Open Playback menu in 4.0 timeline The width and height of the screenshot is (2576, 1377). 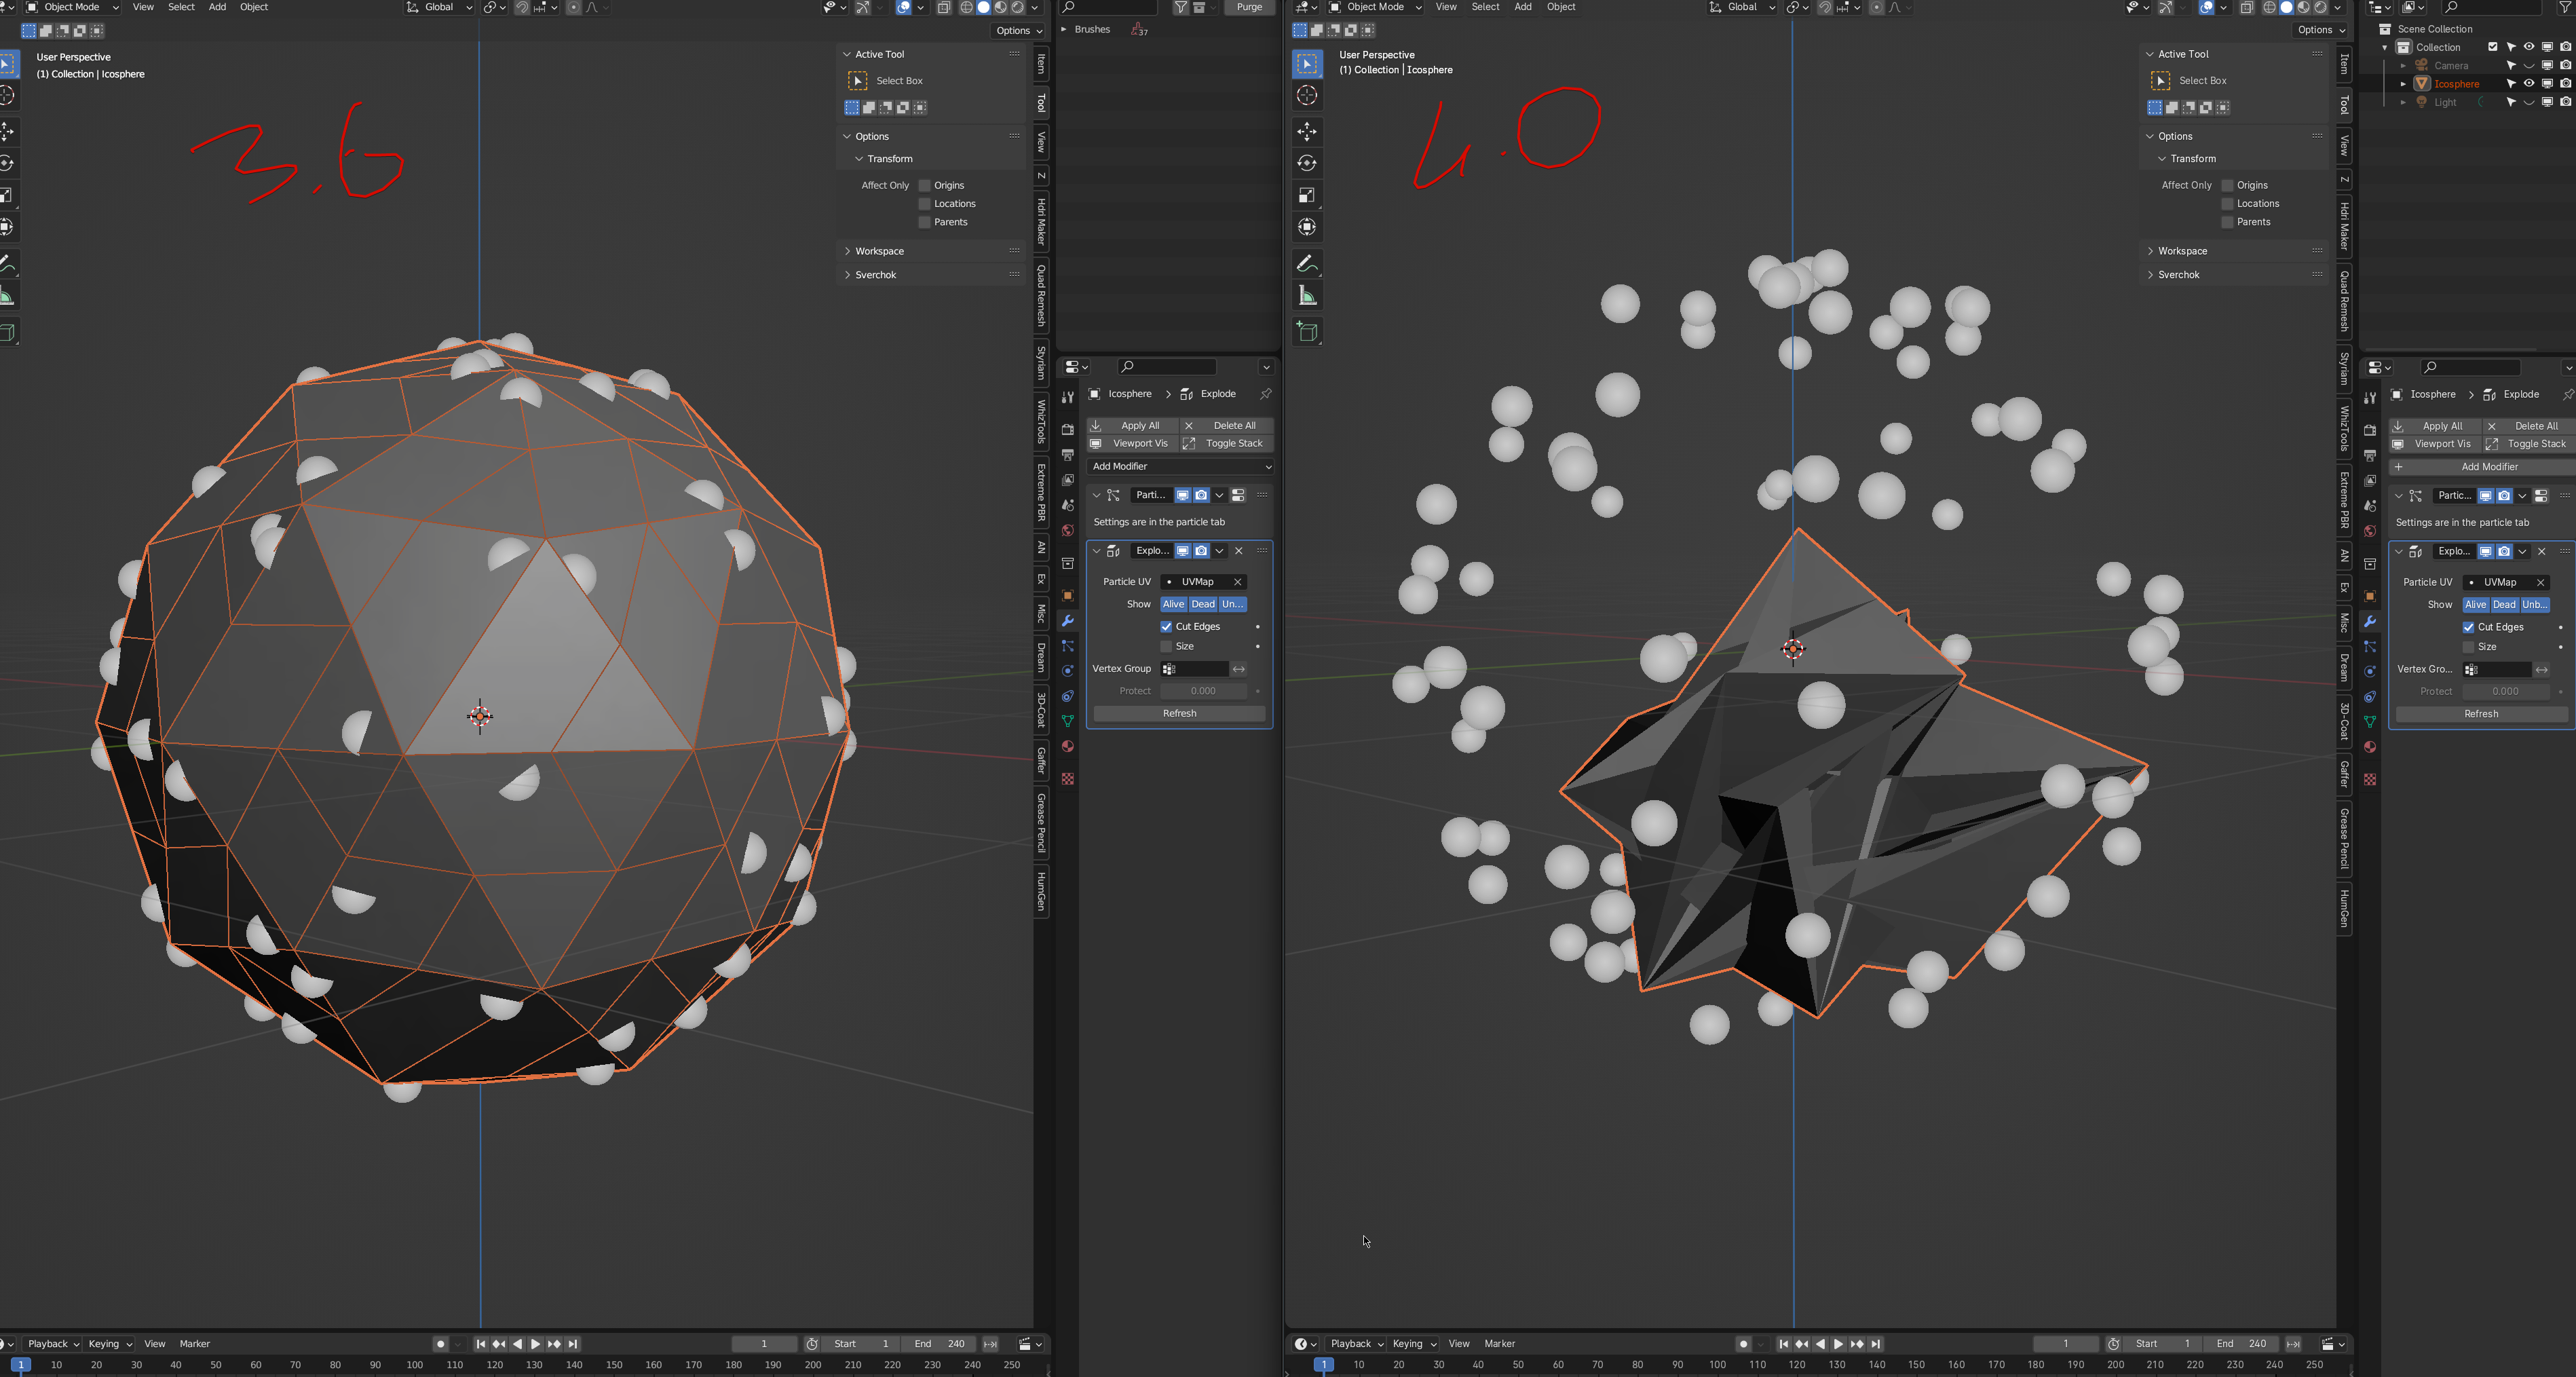pos(1355,1344)
